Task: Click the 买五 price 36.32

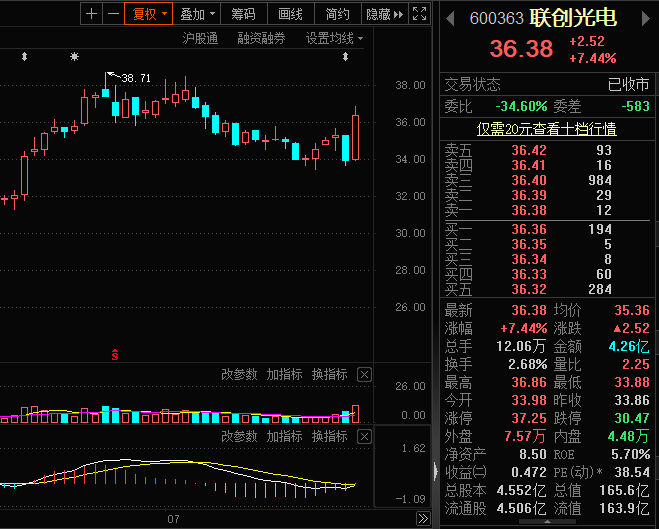Action: tap(528, 289)
